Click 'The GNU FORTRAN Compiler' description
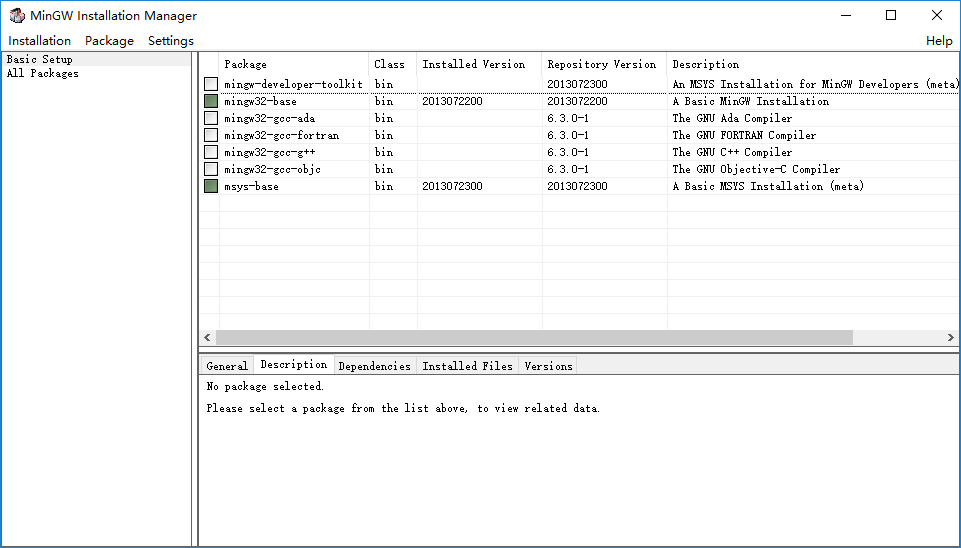This screenshot has height=548, width=961. pos(744,135)
